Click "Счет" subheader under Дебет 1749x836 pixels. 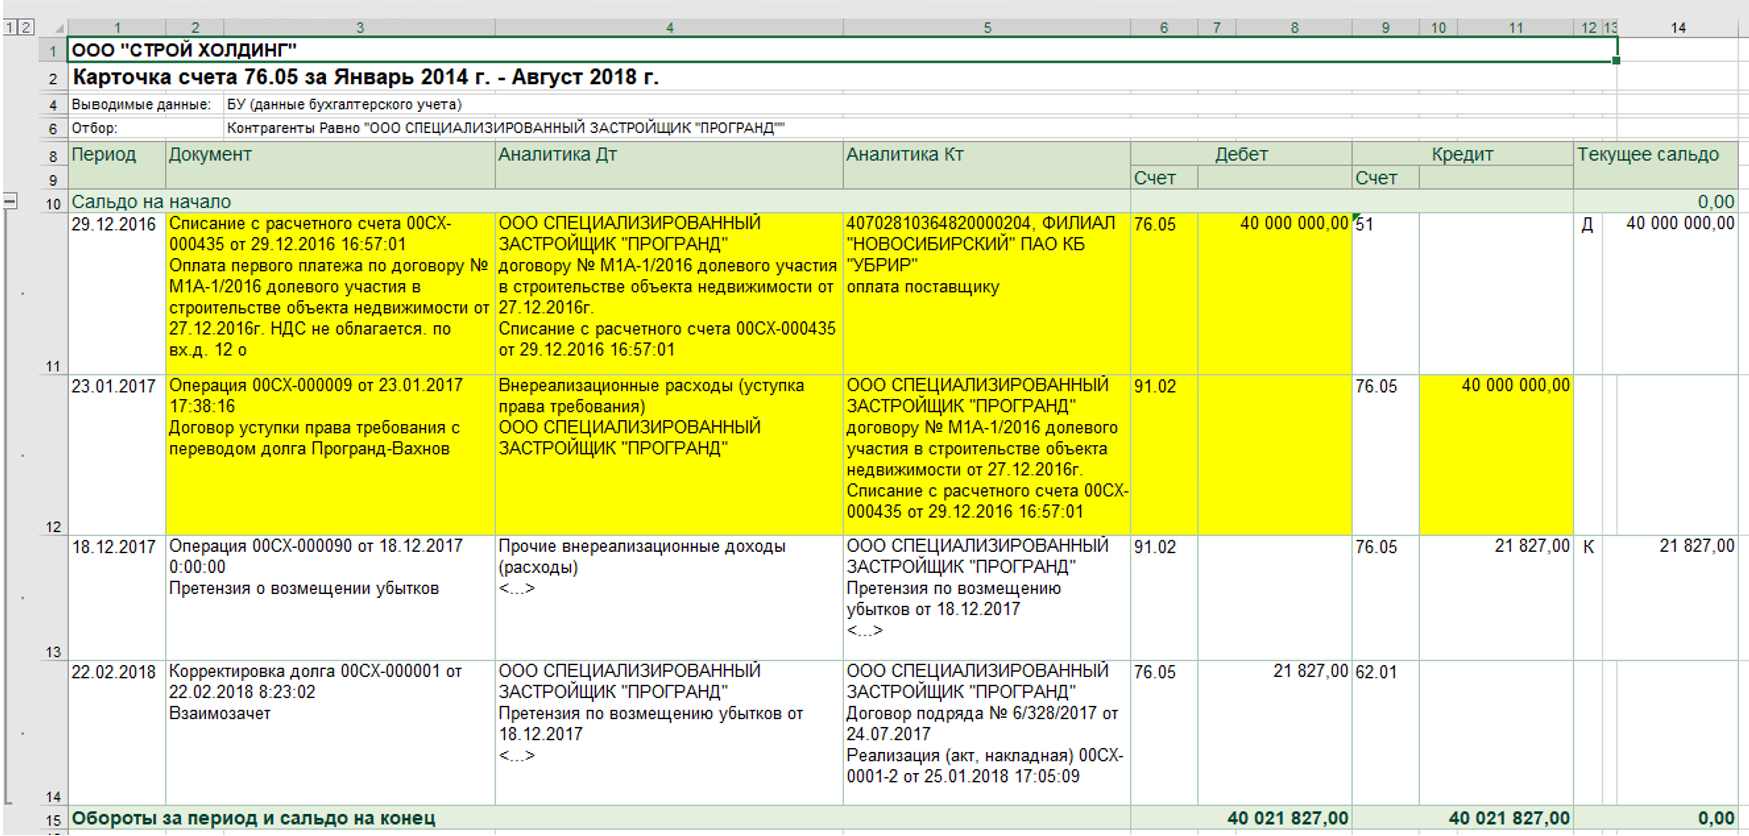tap(1164, 178)
